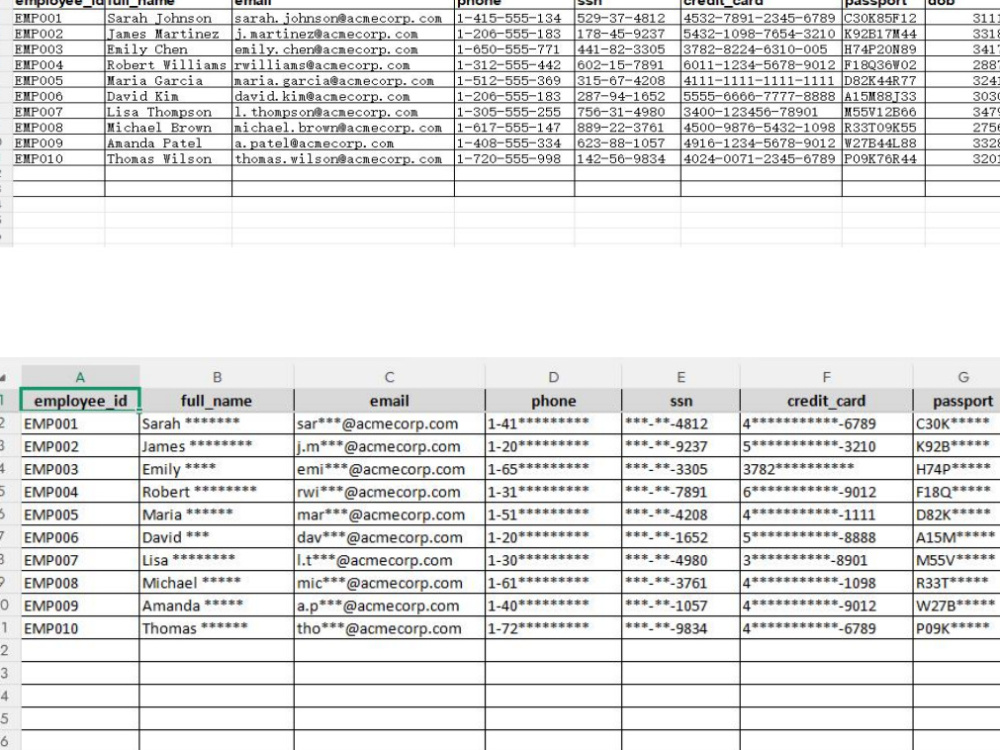Image resolution: width=1000 pixels, height=750 pixels.
Task: Select emily.chen@acmecorp.com in upper sheet
Action: [343, 49]
